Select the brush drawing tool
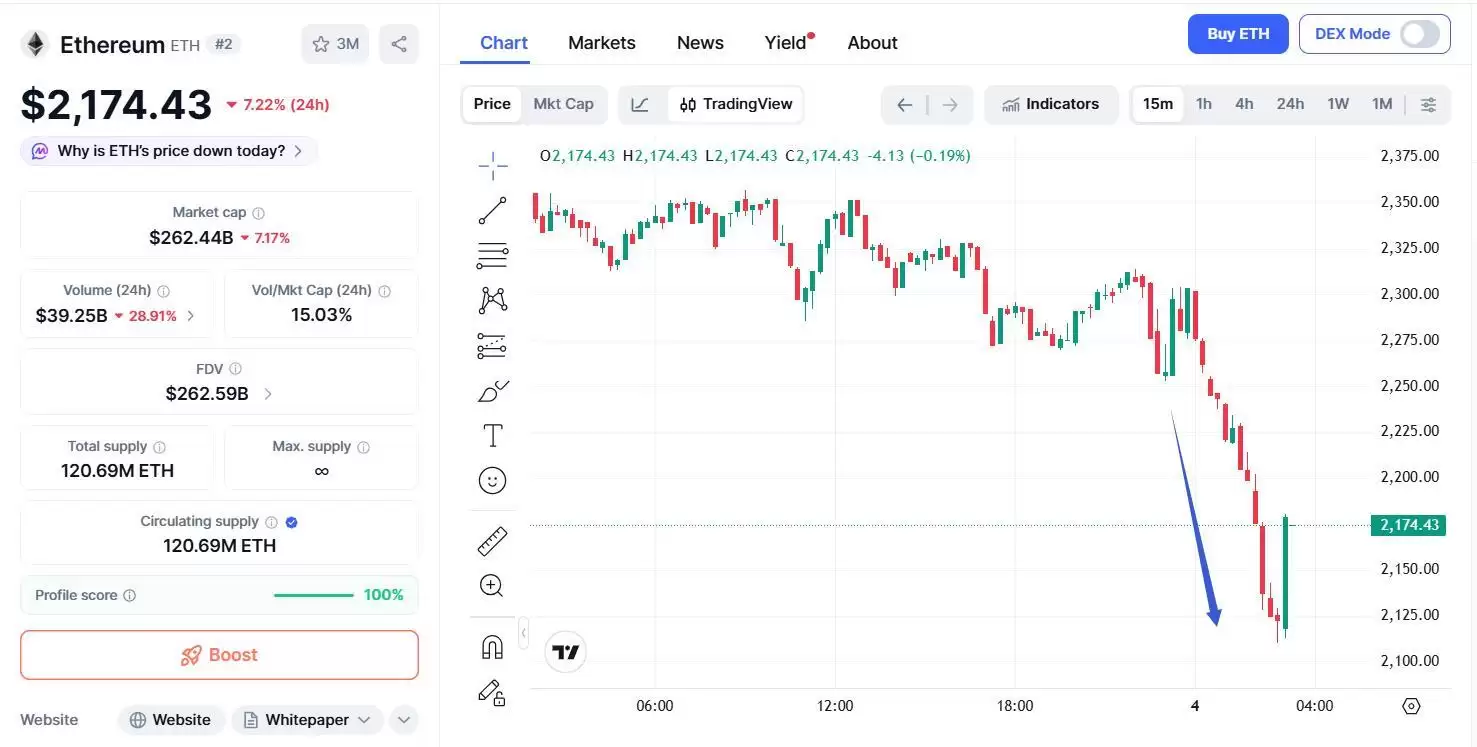The height and width of the screenshot is (747, 1477). tap(492, 391)
